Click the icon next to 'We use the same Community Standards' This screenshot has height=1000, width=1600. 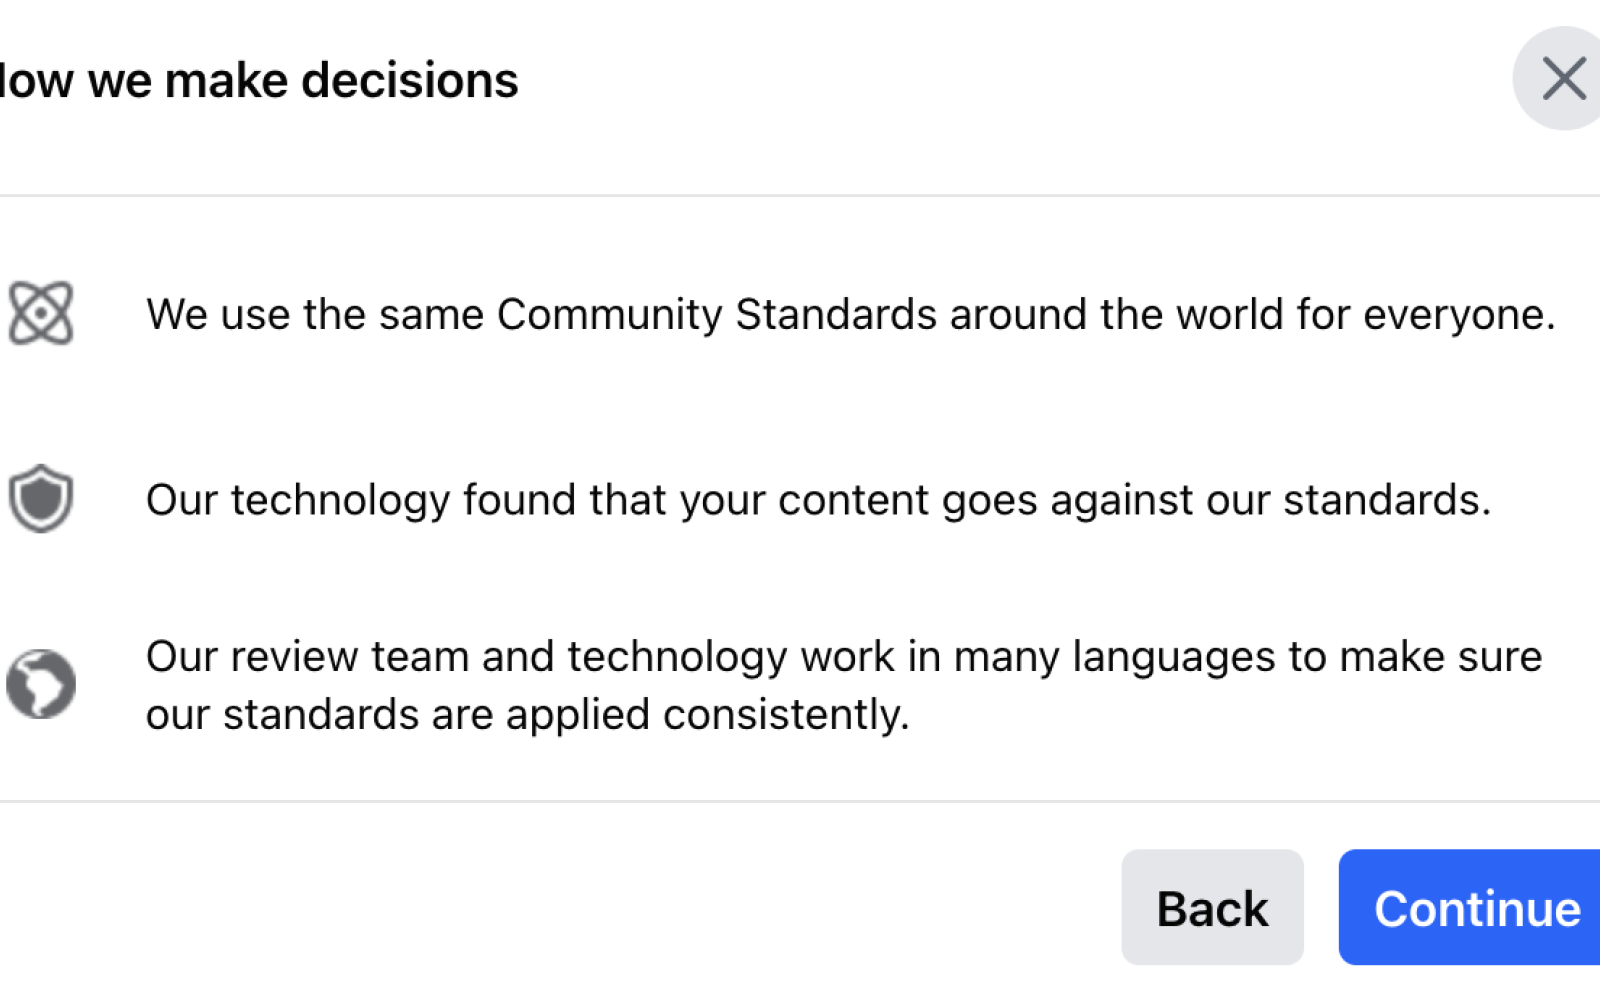click(41, 314)
